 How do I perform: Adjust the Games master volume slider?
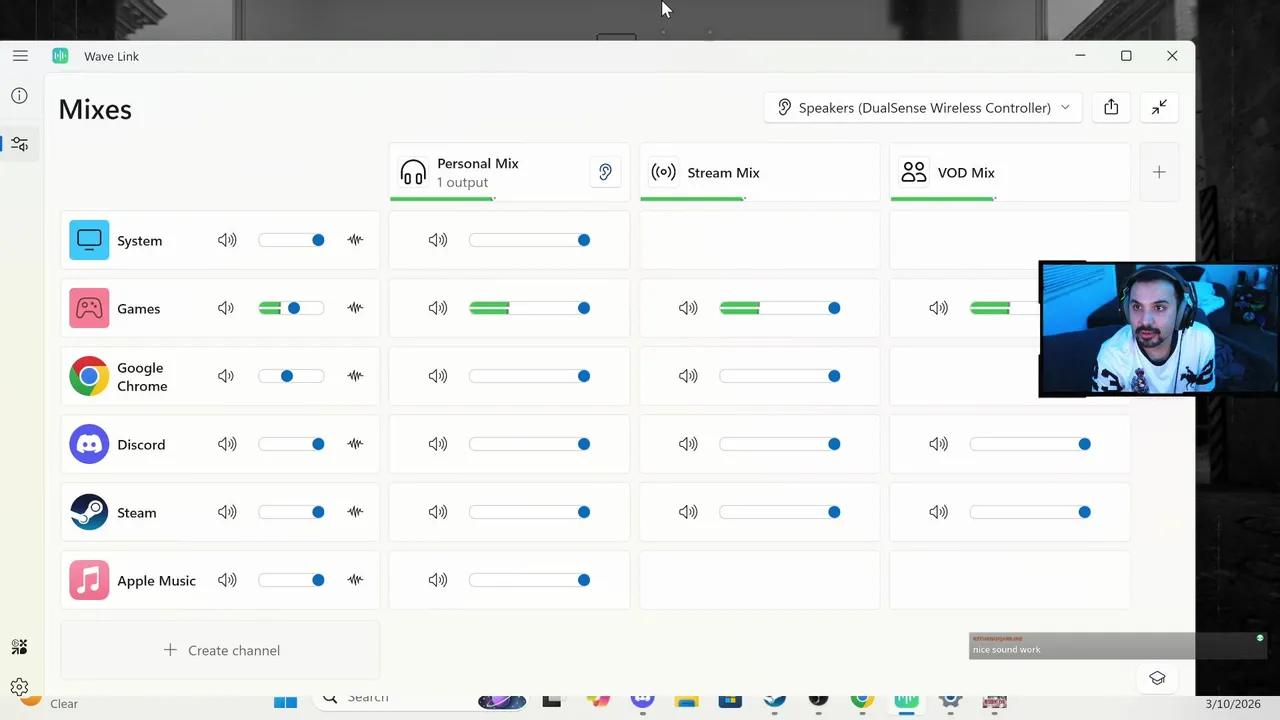291,308
